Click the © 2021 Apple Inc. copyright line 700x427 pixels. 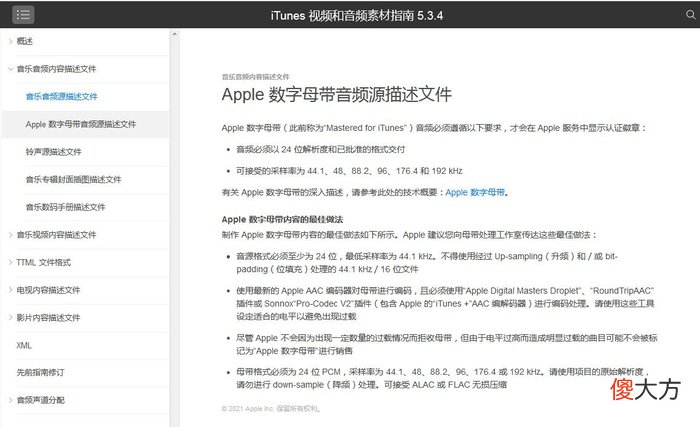271,409
